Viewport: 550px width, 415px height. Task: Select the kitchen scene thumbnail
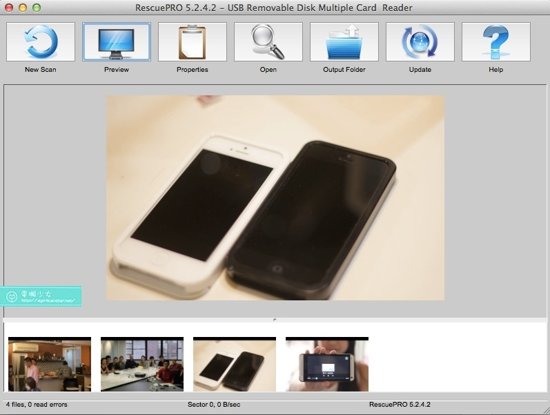point(49,364)
